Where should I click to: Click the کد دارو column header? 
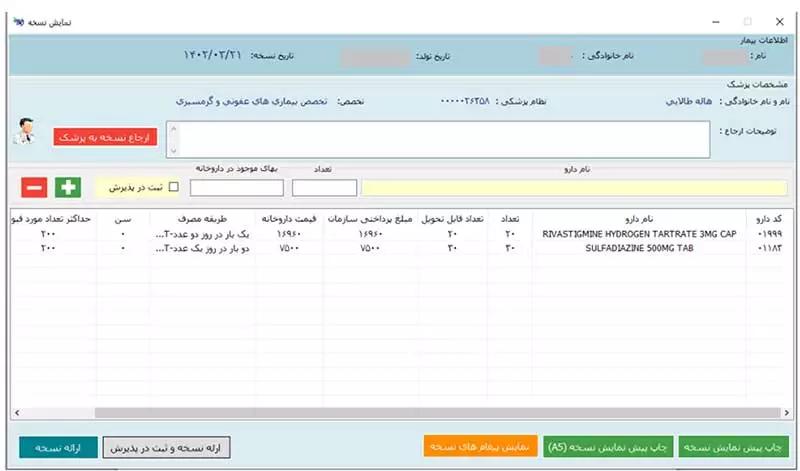coord(768,219)
